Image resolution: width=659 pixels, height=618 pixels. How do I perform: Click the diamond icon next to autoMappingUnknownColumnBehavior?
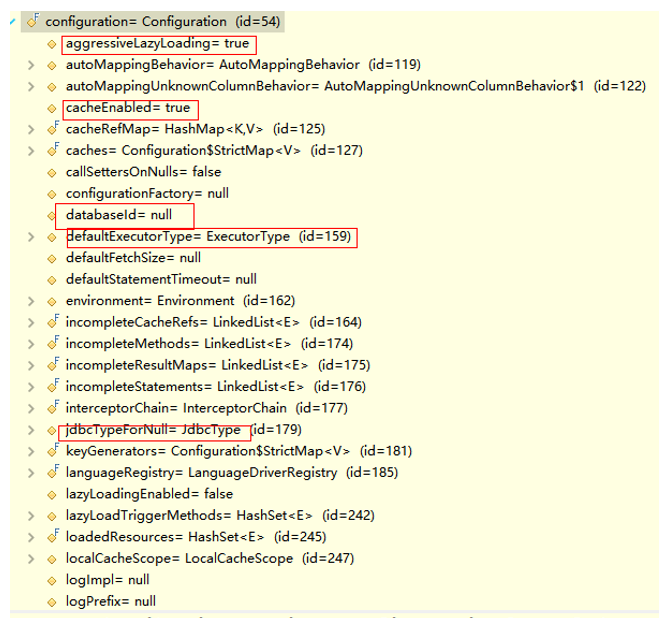(52, 87)
